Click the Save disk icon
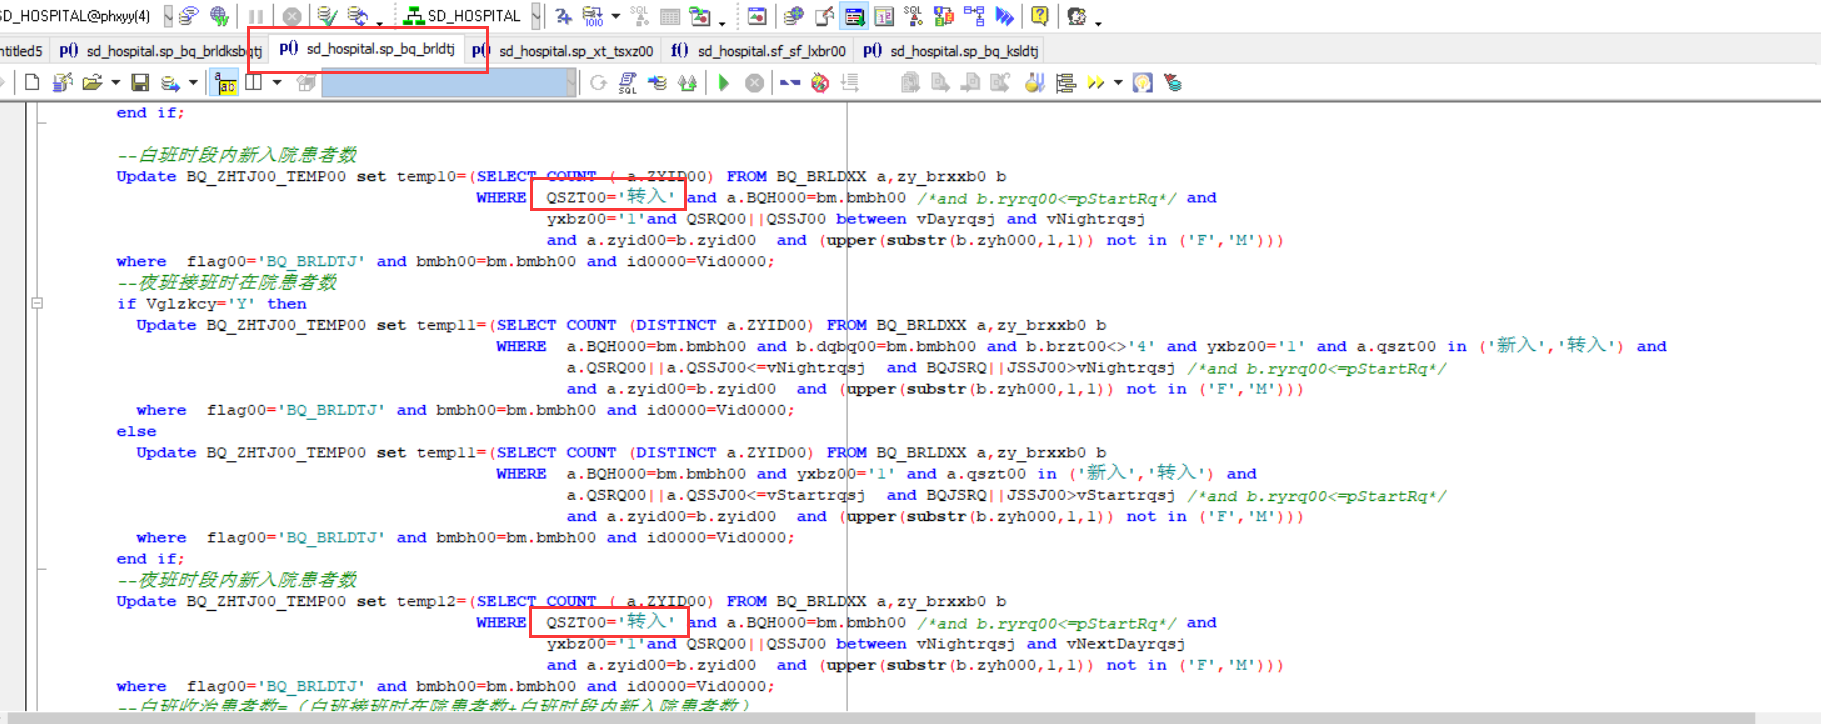The height and width of the screenshot is (724, 1821). pos(140,83)
